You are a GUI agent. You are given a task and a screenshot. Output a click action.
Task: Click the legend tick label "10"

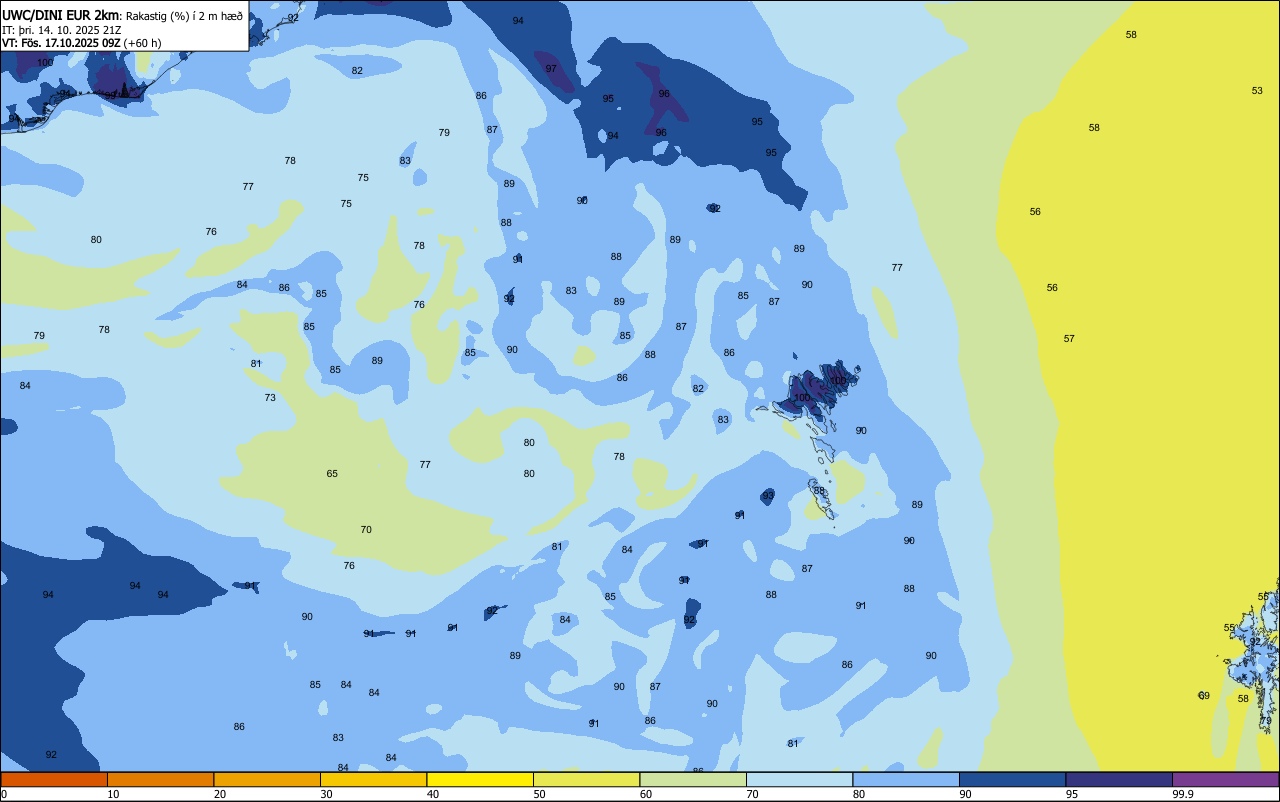click(113, 794)
